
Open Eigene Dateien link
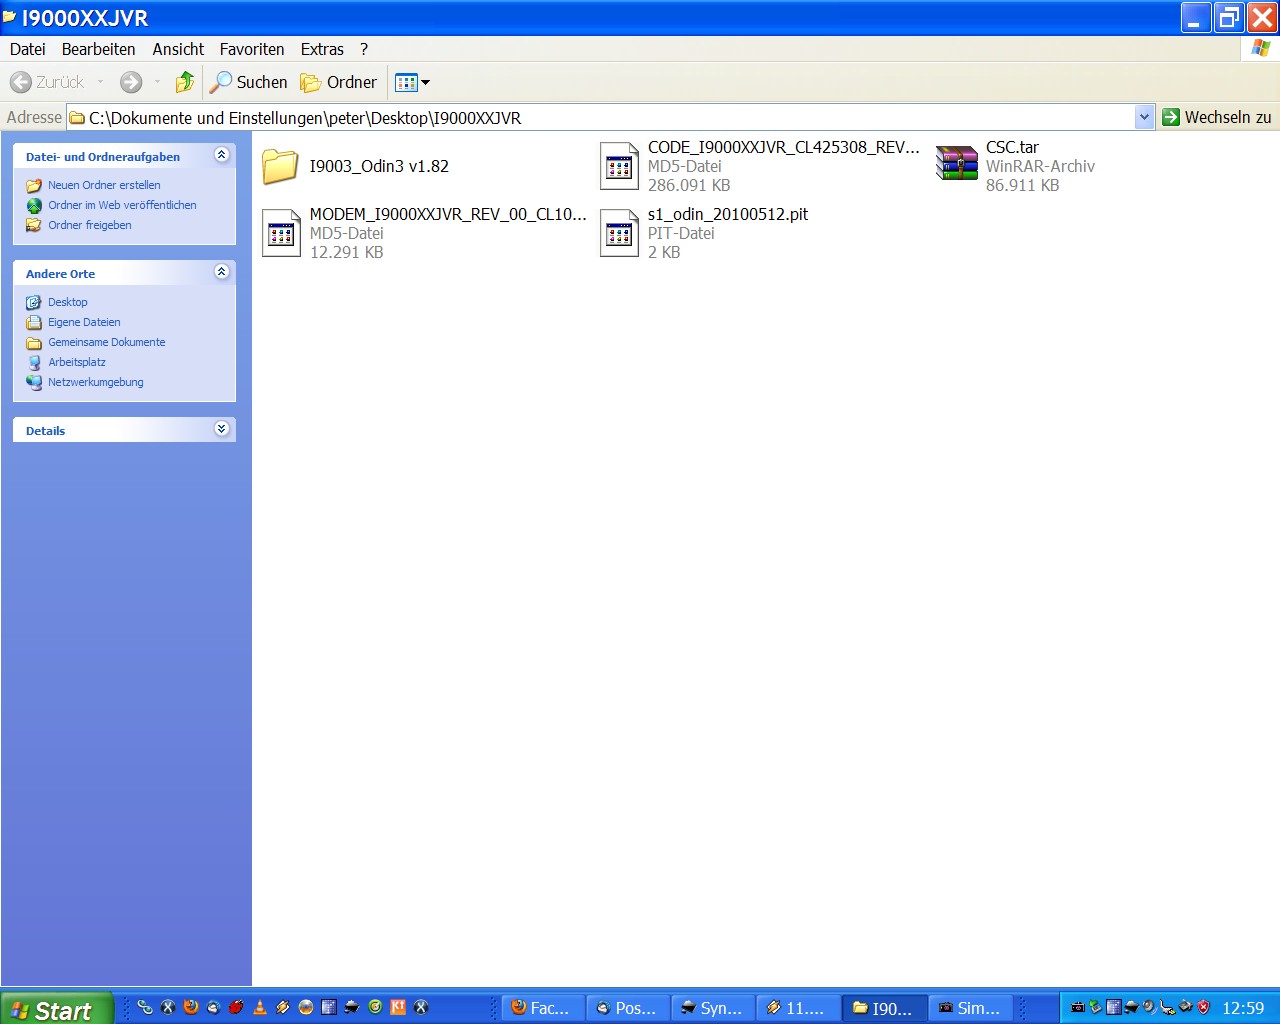84,322
